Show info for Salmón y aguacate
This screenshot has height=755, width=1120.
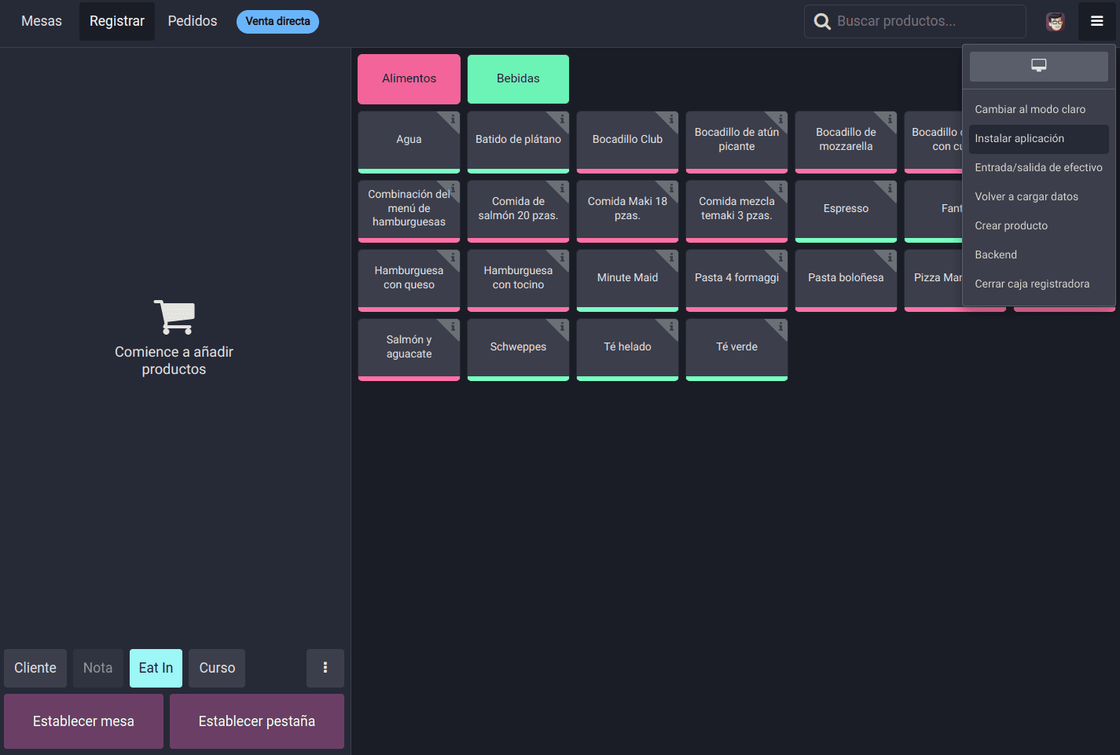pyautogui.click(x=453, y=327)
